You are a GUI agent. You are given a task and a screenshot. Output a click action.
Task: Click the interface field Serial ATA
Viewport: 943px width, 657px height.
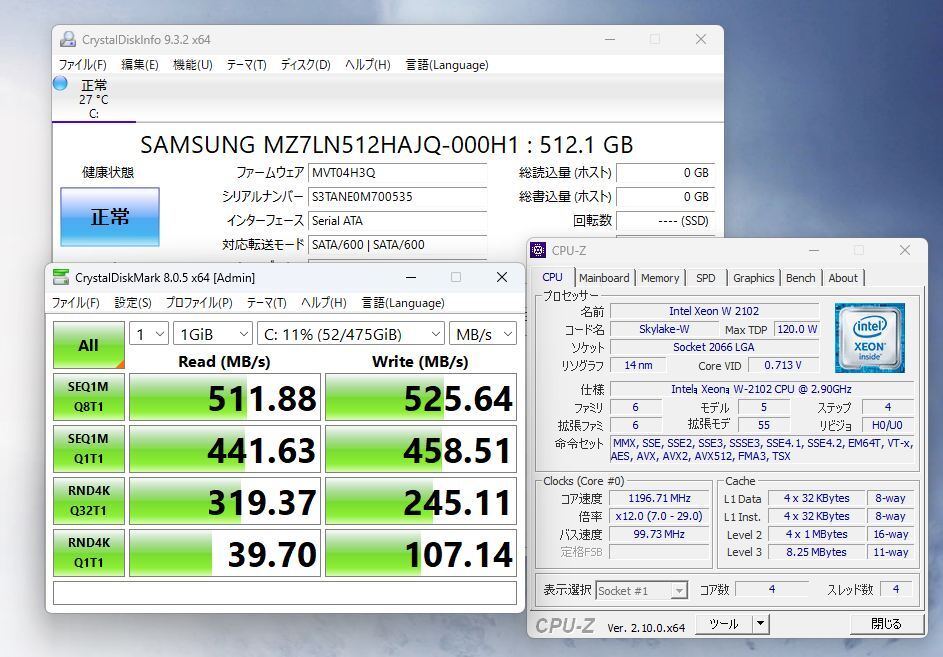pyautogui.click(x=397, y=221)
